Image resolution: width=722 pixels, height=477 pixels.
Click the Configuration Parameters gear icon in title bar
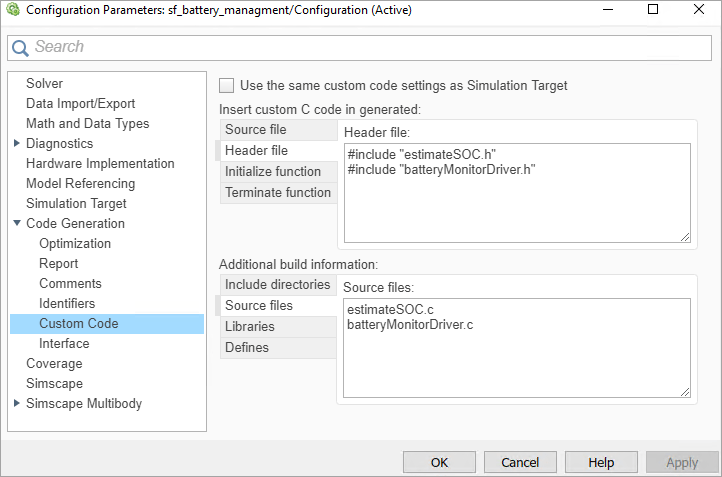pos(13,10)
